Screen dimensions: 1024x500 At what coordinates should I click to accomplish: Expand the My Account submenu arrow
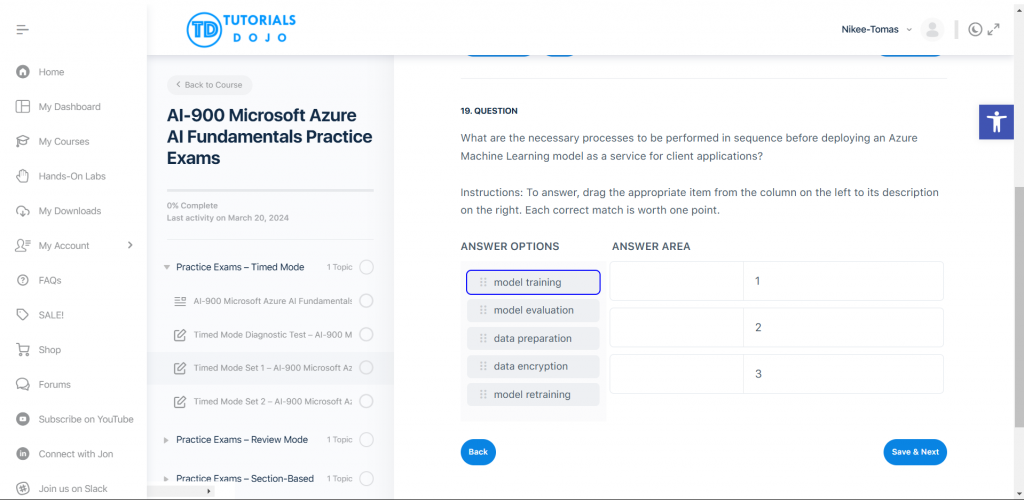130,245
